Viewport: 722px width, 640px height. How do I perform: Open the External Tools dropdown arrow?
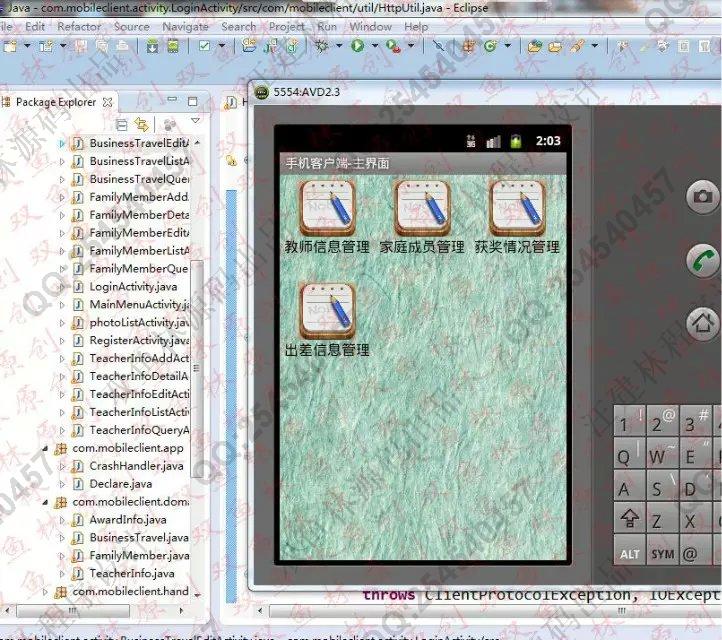pyautogui.click(x=411, y=46)
